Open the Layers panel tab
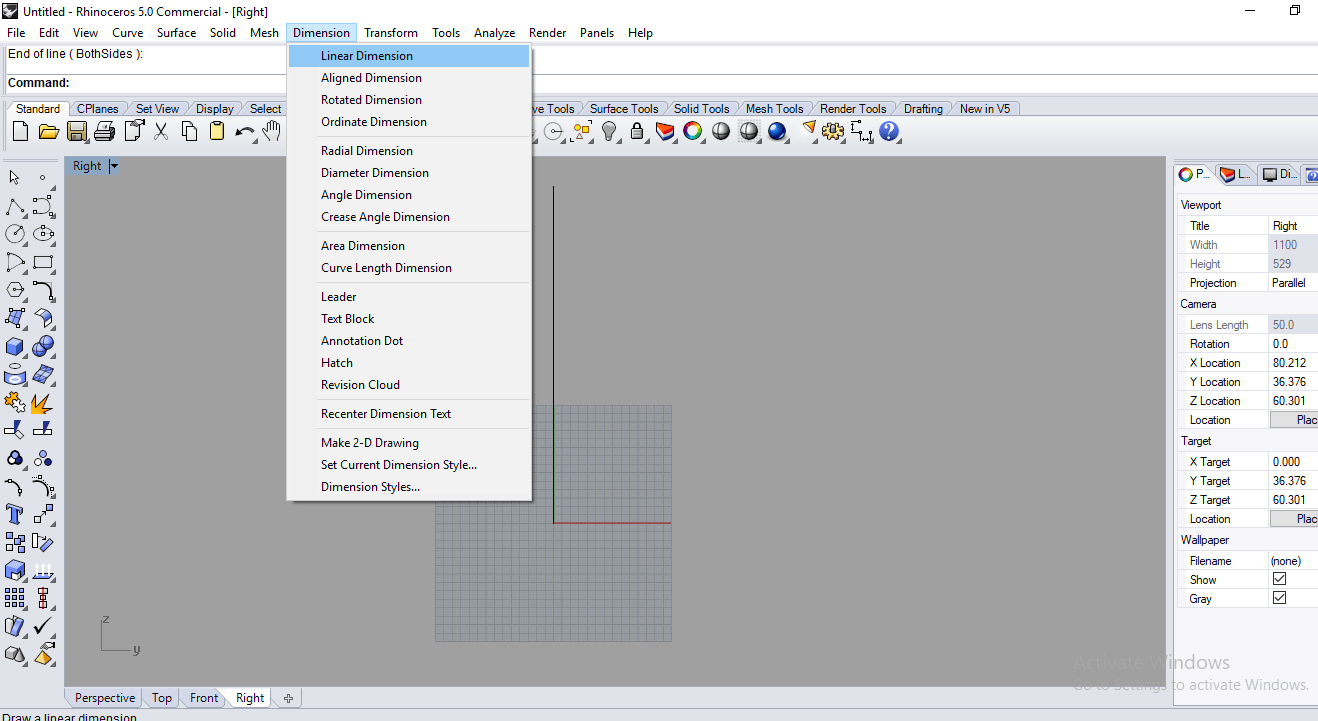The image size is (1318, 721). pos(1236,174)
